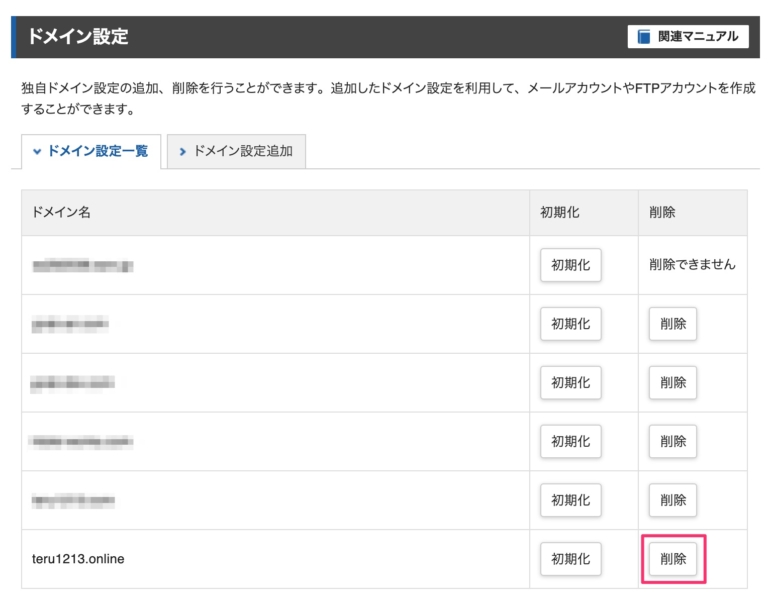768x606 pixels.
Task: Hit 初期化 in the fourth domain row
Action: [570, 441]
